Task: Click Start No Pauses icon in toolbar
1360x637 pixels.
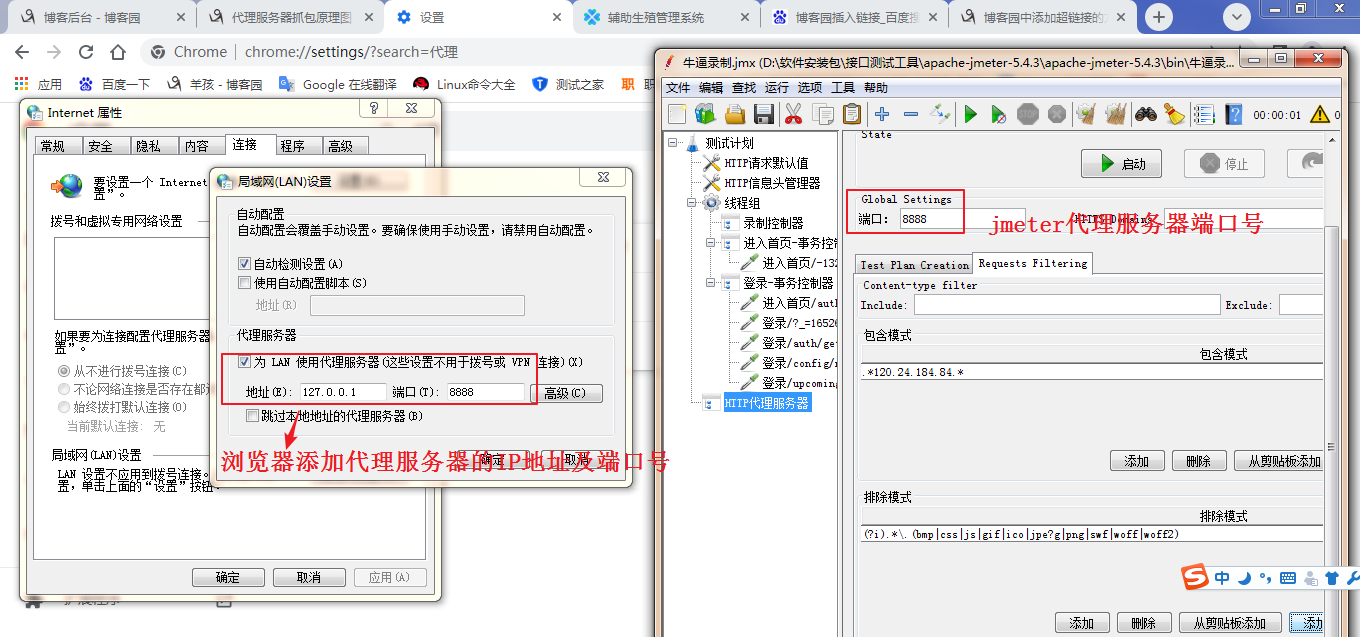Action: tap(999, 114)
